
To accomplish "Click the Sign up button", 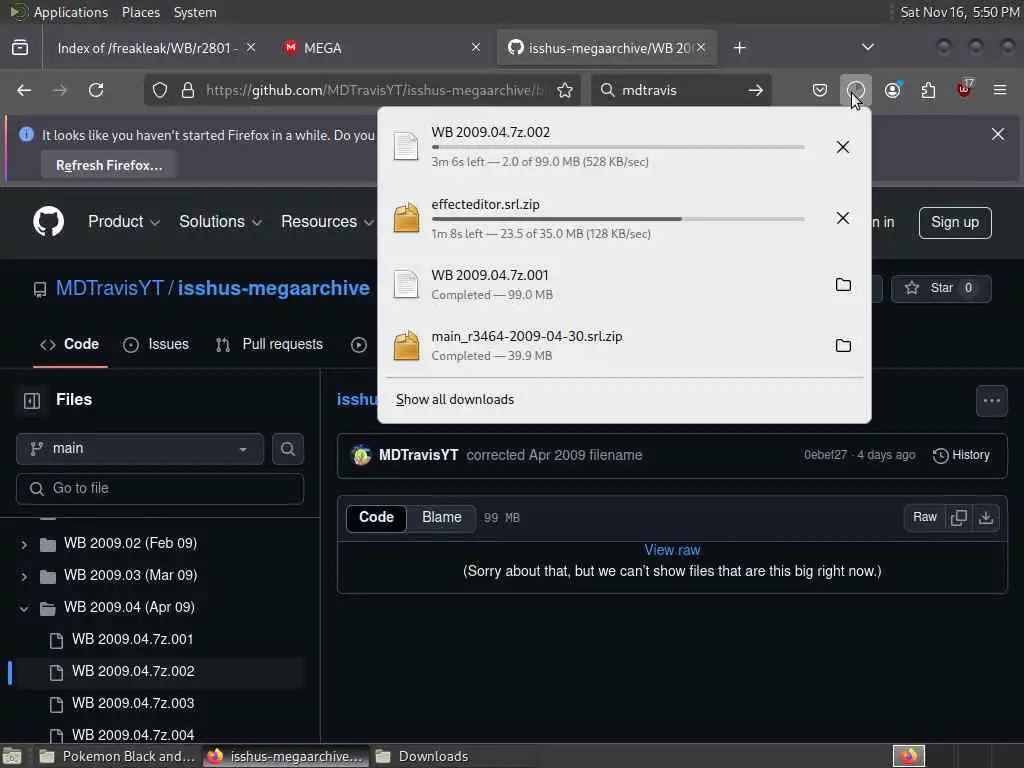I will [x=955, y=223].
